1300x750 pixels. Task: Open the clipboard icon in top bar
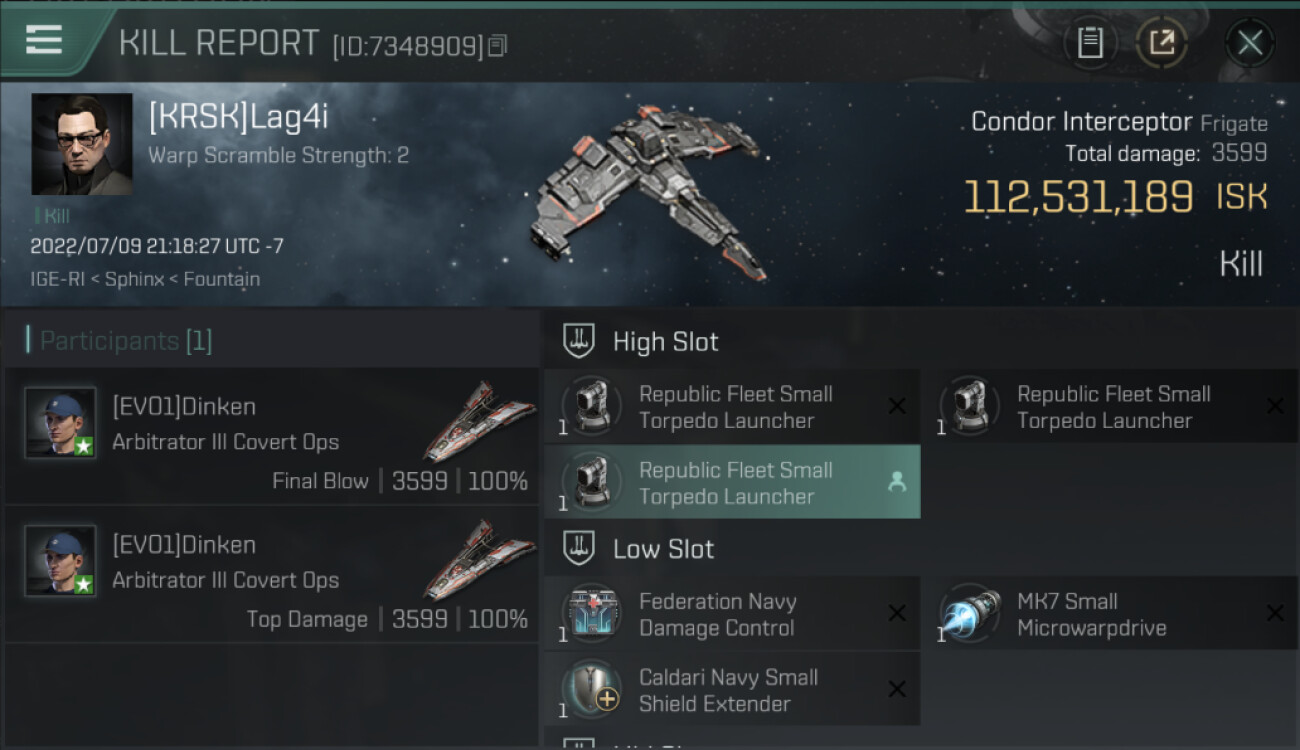(1090, 42)
